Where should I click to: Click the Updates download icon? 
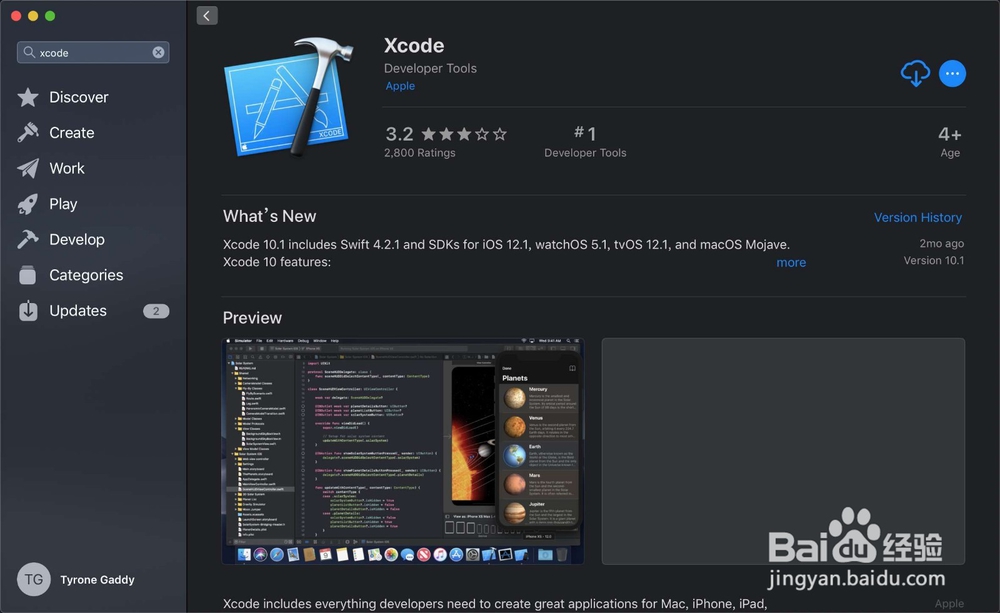tap(28, 311)
